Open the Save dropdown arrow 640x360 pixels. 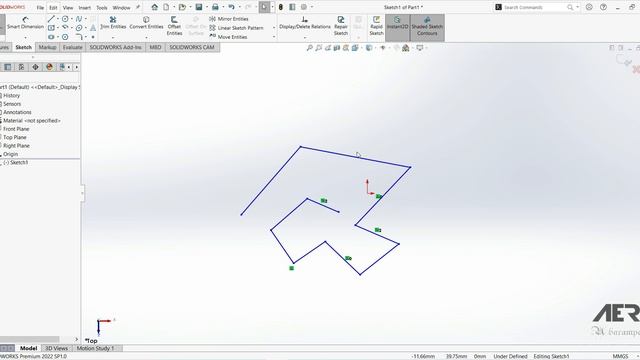pos(207,7)
